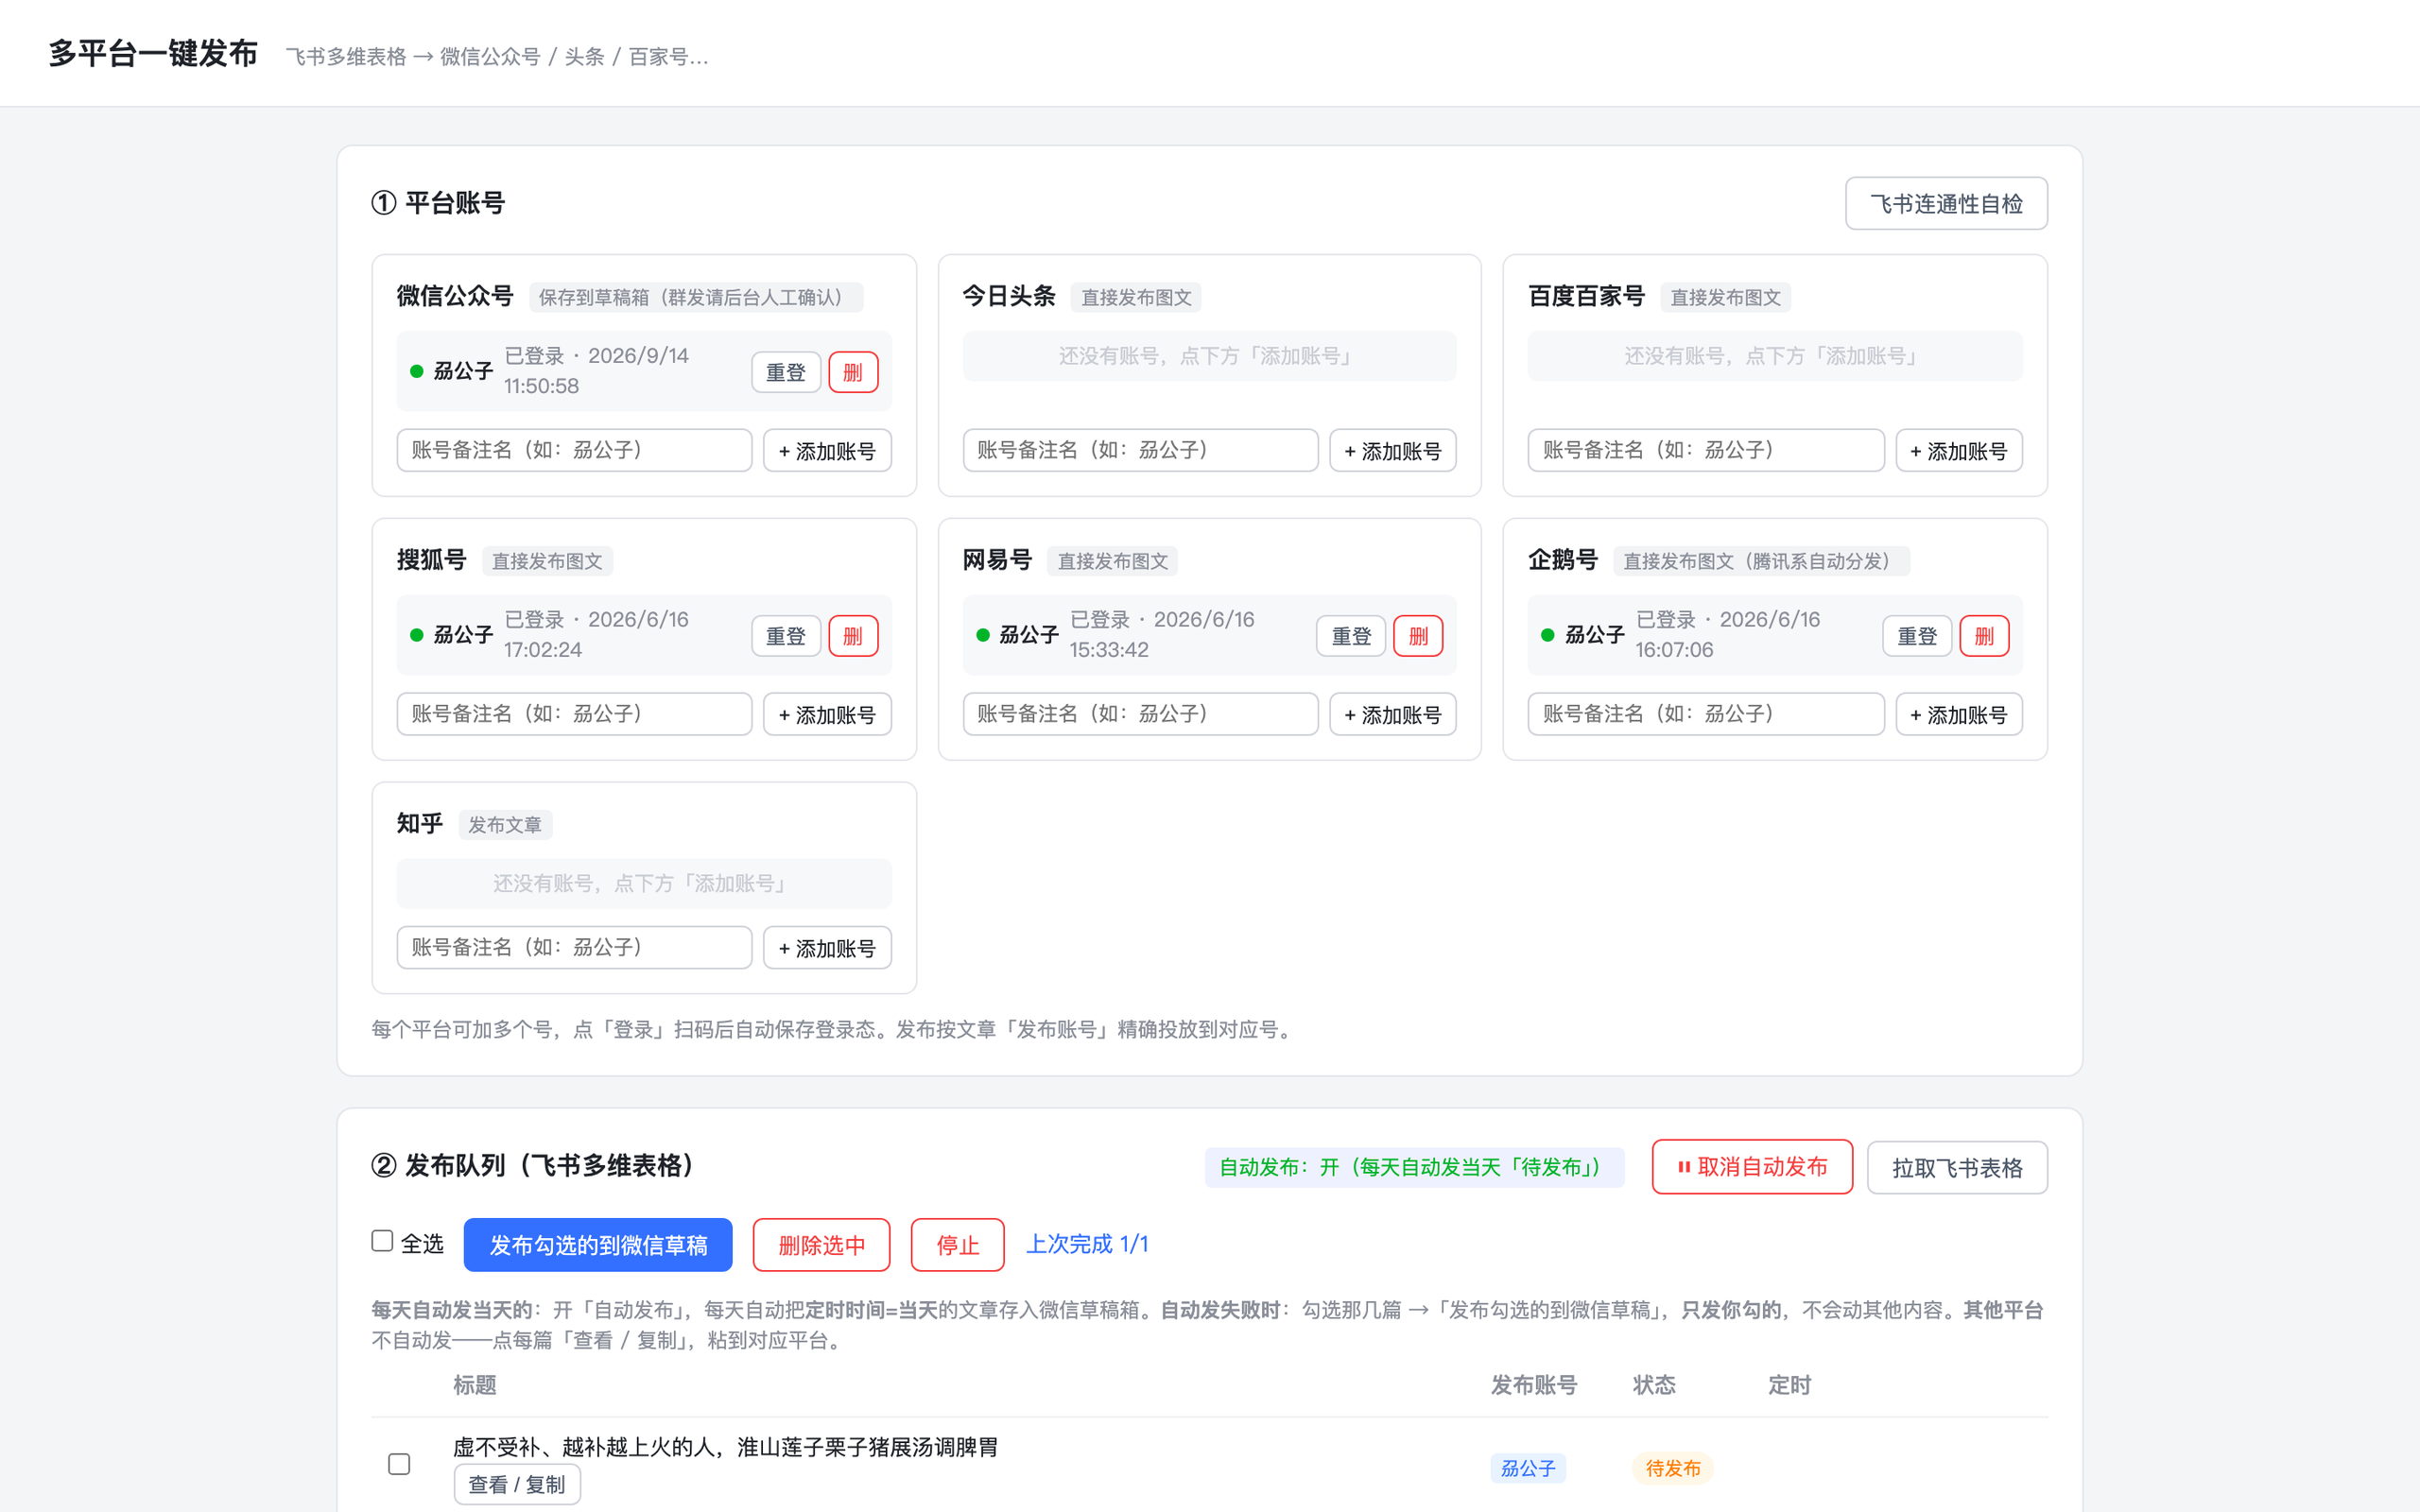The height and width of the screenshot is (1512, 2420).
Task: Click 取消自动发布 to stop auto publishing
Action: (x=1752, y=1167)
